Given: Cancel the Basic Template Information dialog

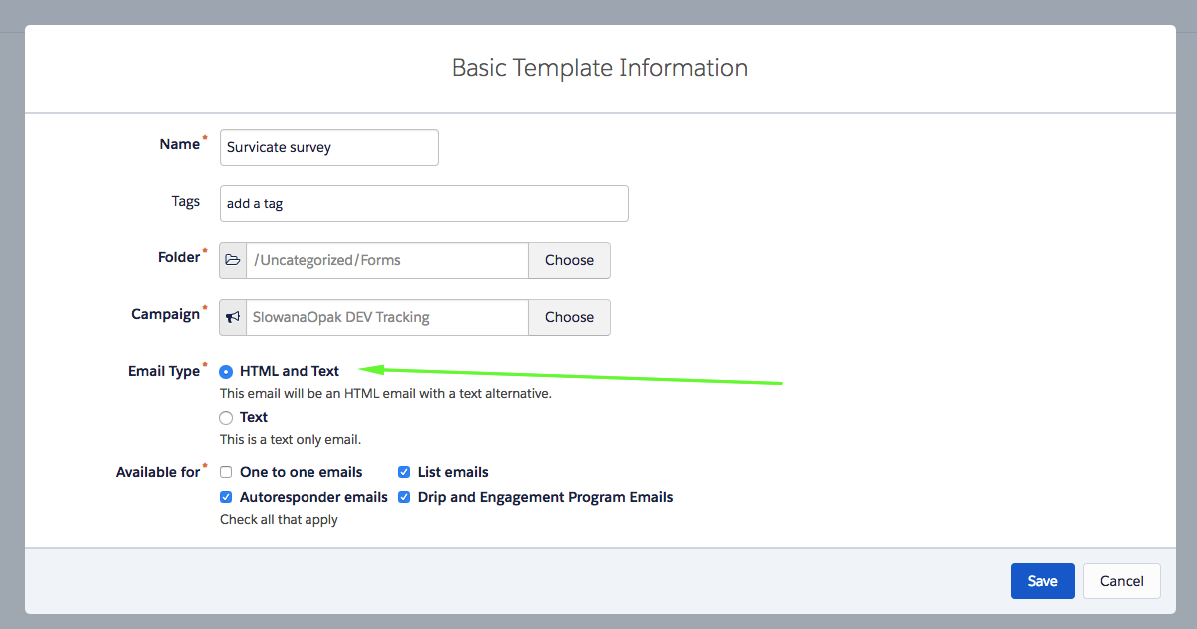Looking at the screenshot, I should pos(1121,581).
